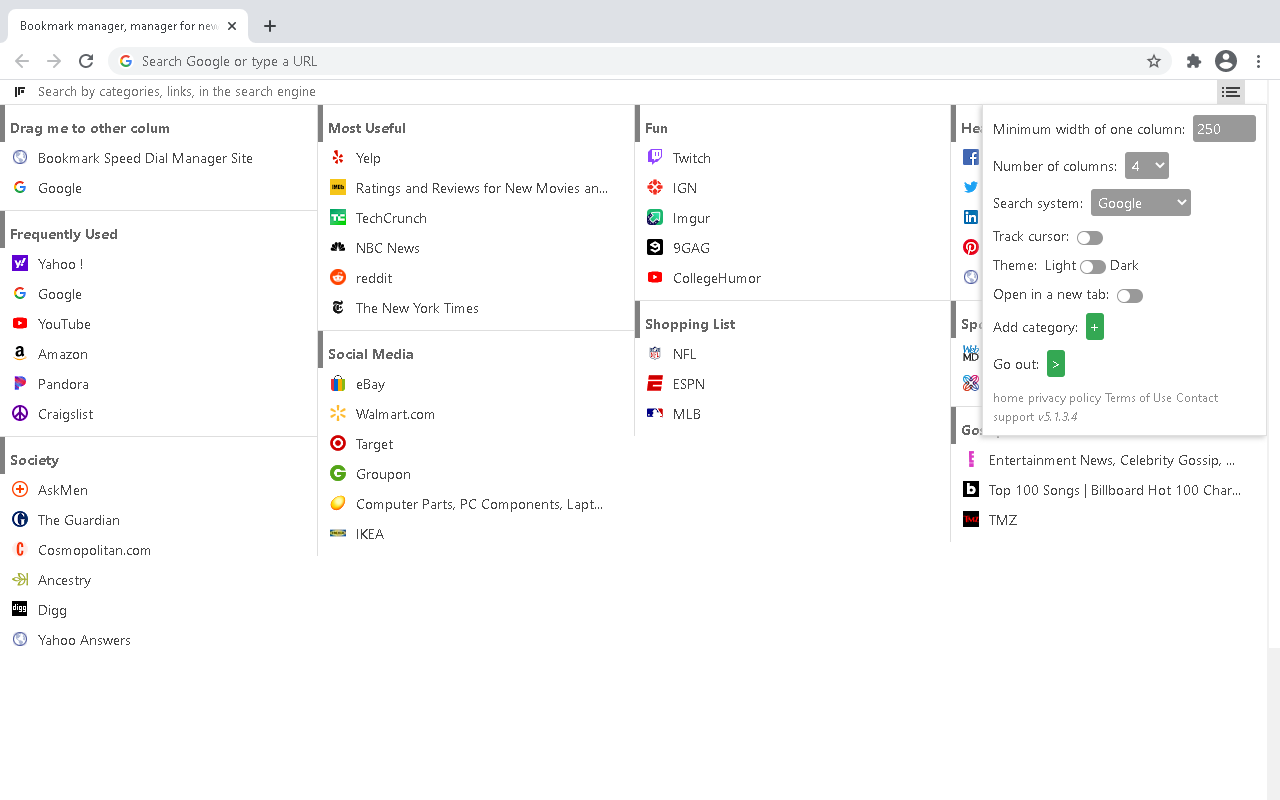Select the Bookmark manager browser tab
This screenshot has height=800, width=1280.
coord(118,26)
